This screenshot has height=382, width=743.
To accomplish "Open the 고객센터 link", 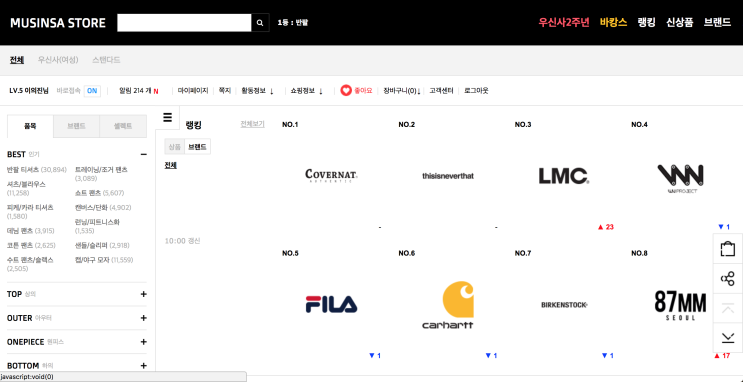I will [441, 91].
